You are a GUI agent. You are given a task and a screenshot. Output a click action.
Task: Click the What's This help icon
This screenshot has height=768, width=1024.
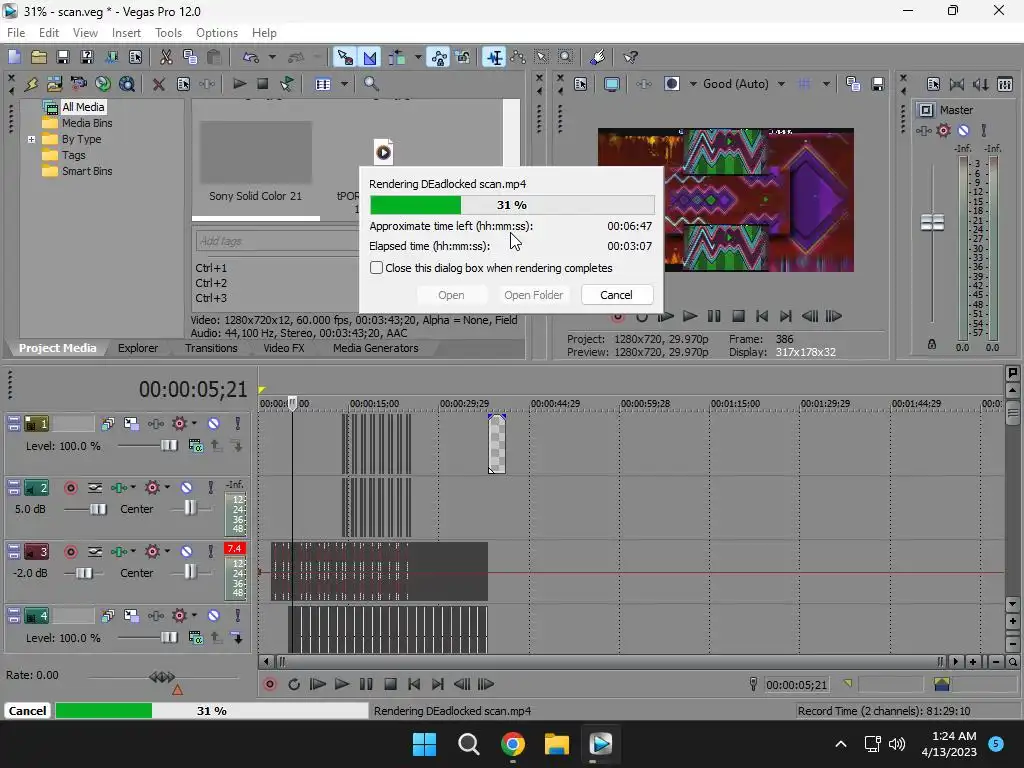pyautogui.click(x=630, y=57)
